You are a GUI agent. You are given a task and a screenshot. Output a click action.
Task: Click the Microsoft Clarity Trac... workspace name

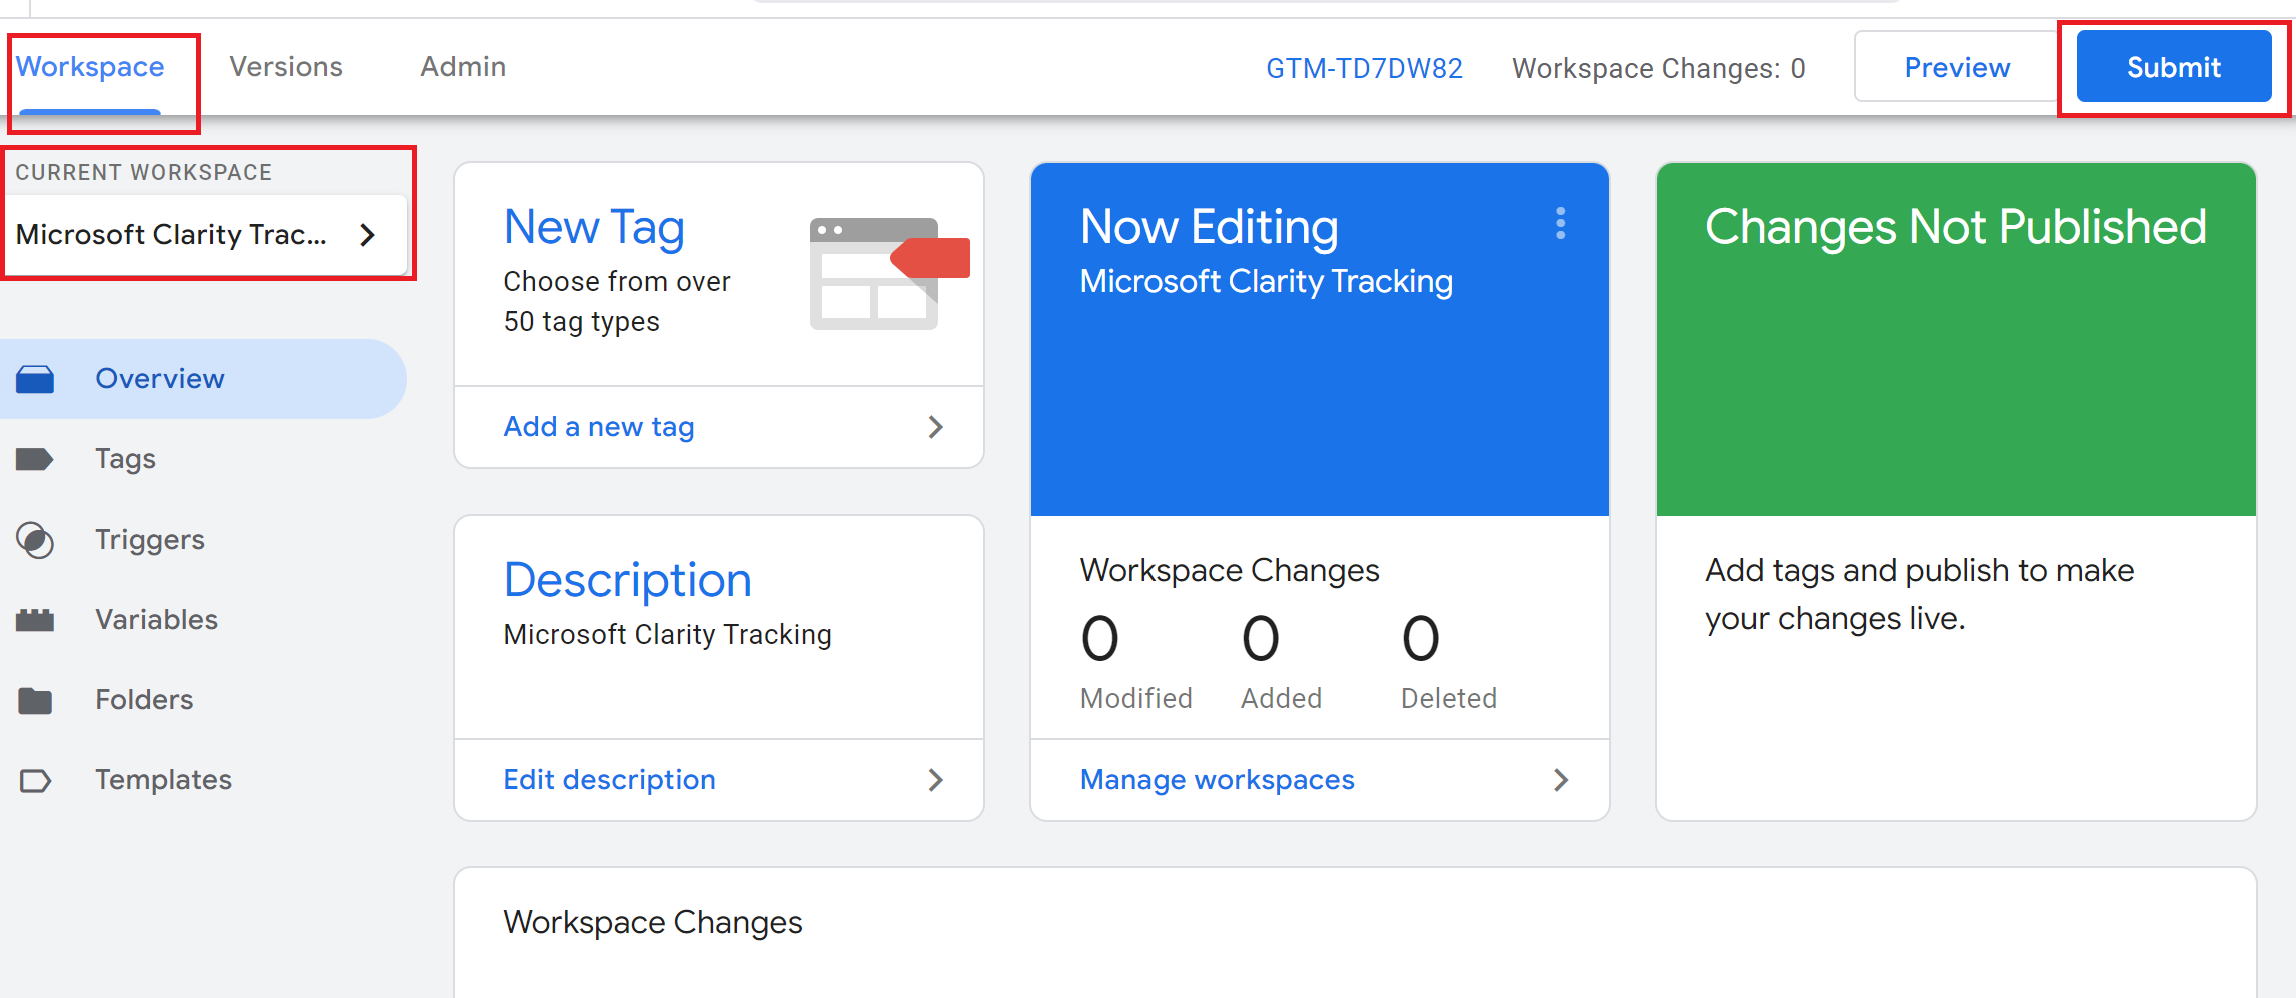click(171, 234)
